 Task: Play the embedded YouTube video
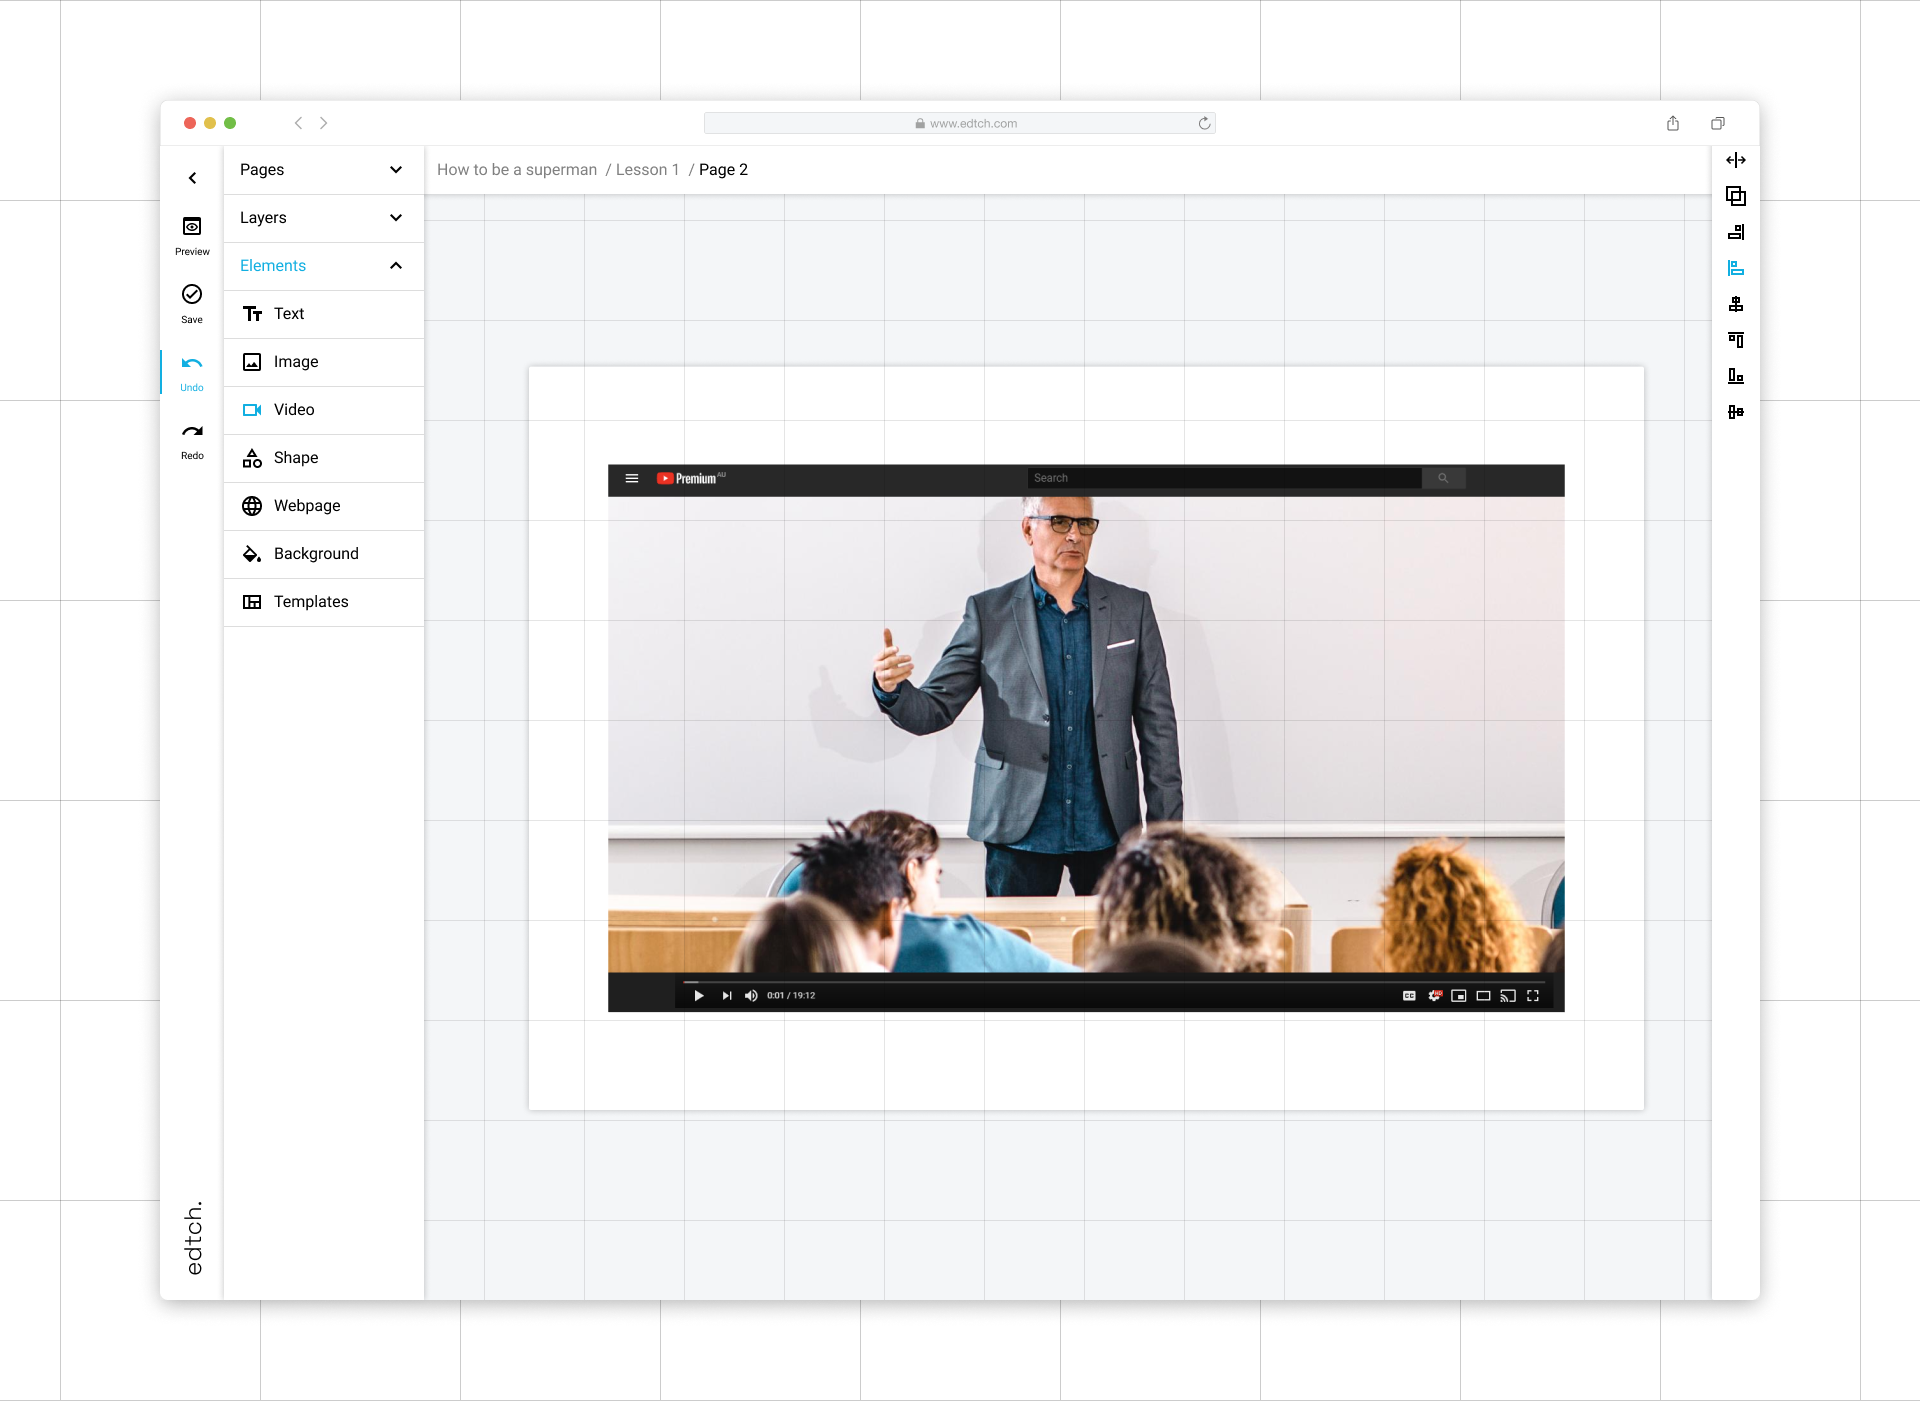point(699,995)
